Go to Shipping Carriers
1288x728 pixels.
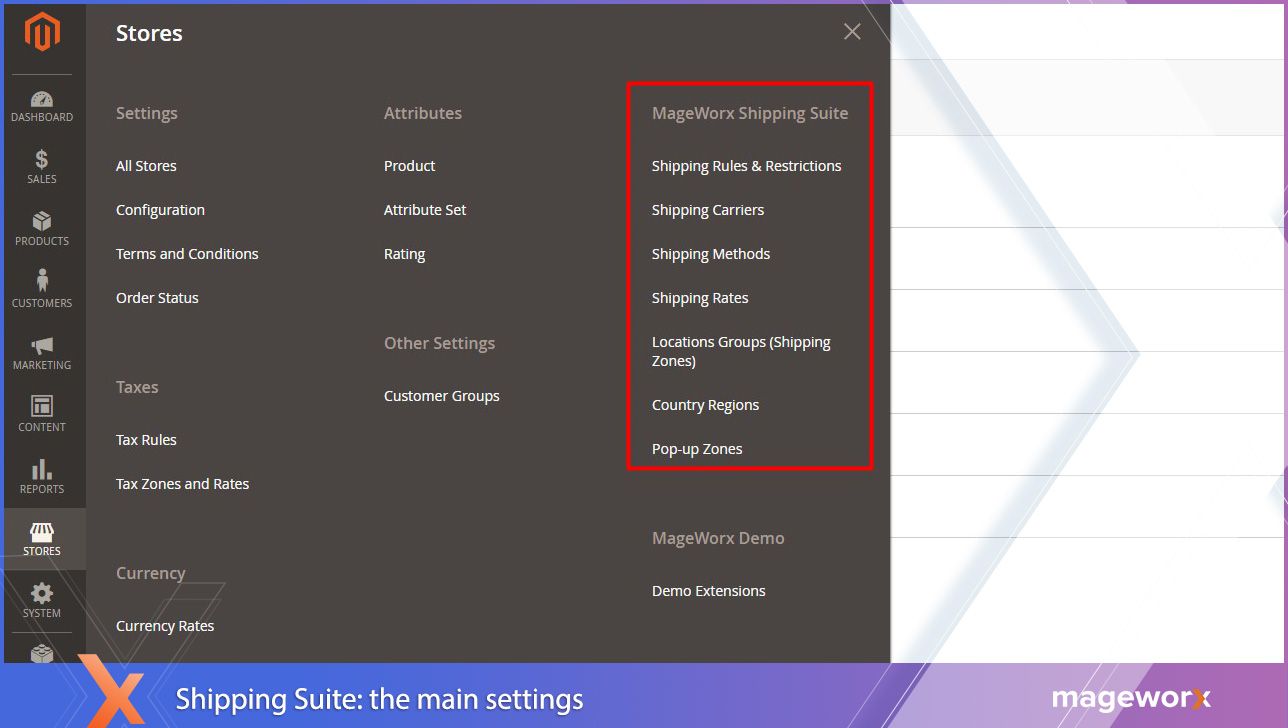click(707, 210)
